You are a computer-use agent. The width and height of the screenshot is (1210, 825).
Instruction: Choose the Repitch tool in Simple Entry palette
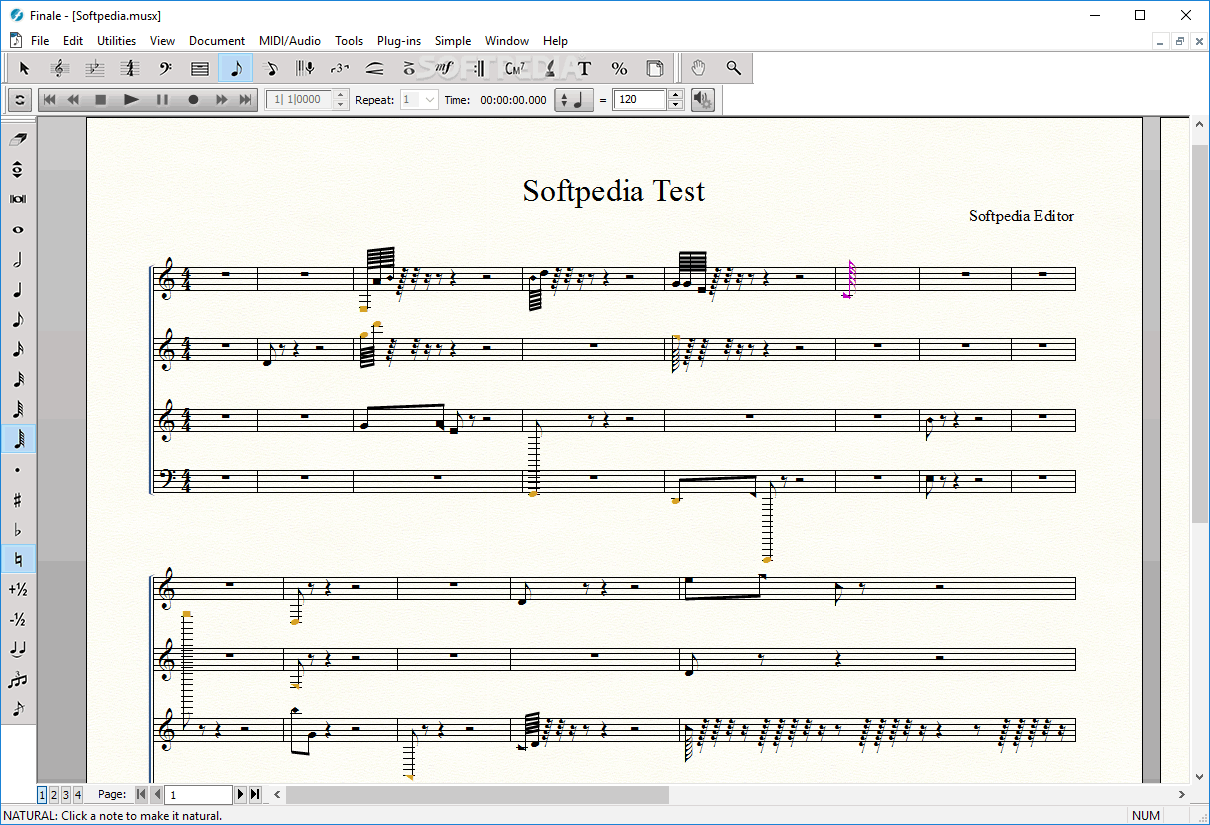(x=18, y=170)
